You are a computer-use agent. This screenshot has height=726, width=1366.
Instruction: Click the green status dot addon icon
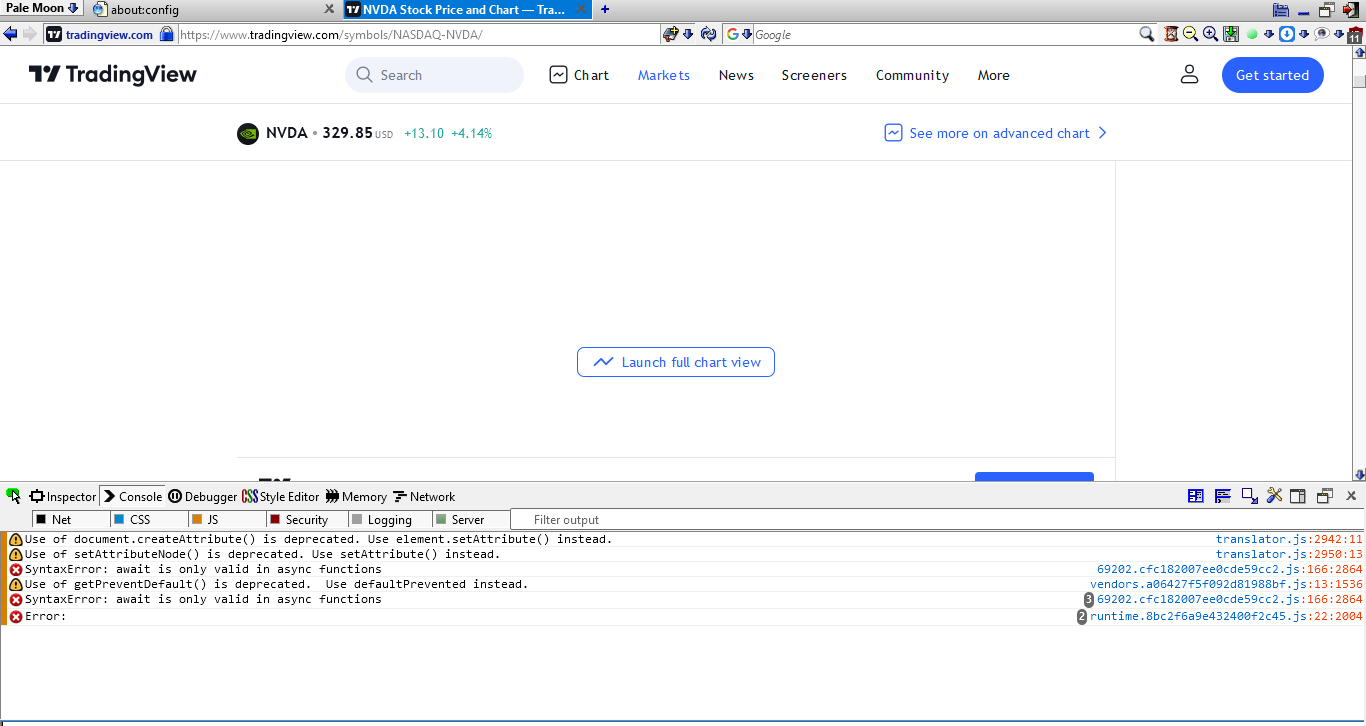coord(1252,34)
